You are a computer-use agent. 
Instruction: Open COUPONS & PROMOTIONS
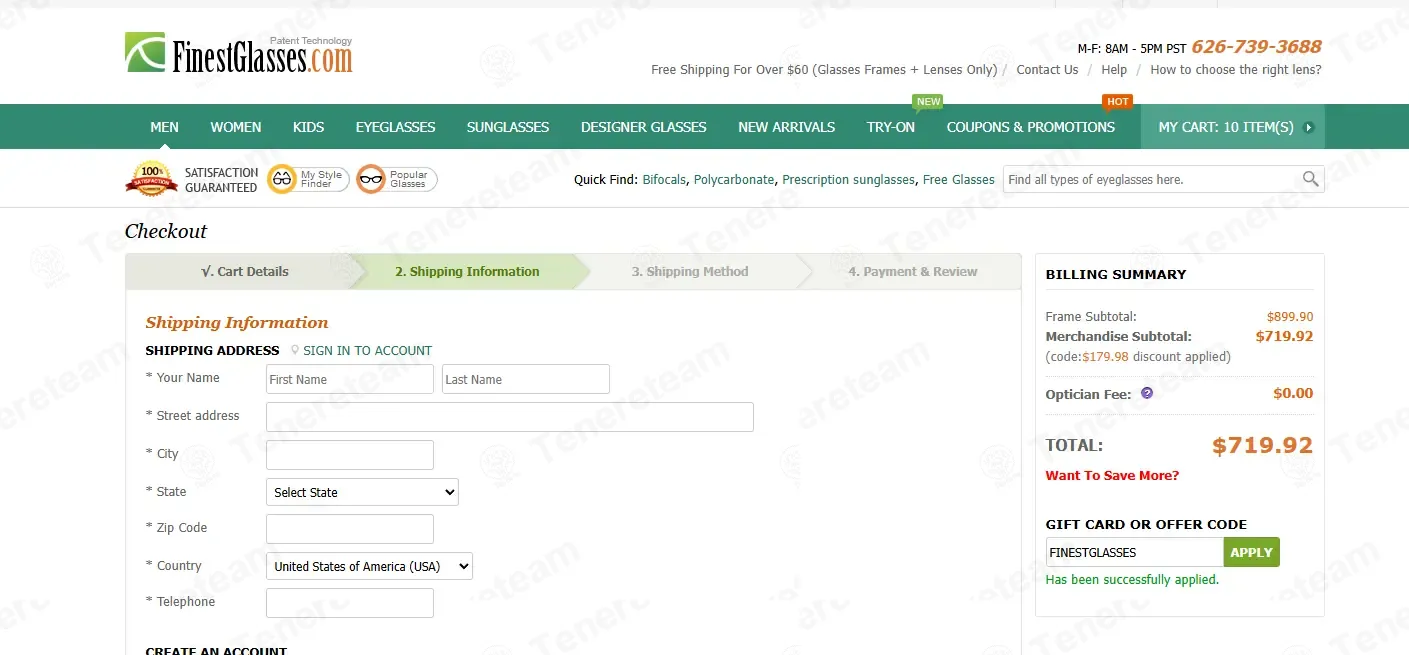click(x=1031, y=127)
